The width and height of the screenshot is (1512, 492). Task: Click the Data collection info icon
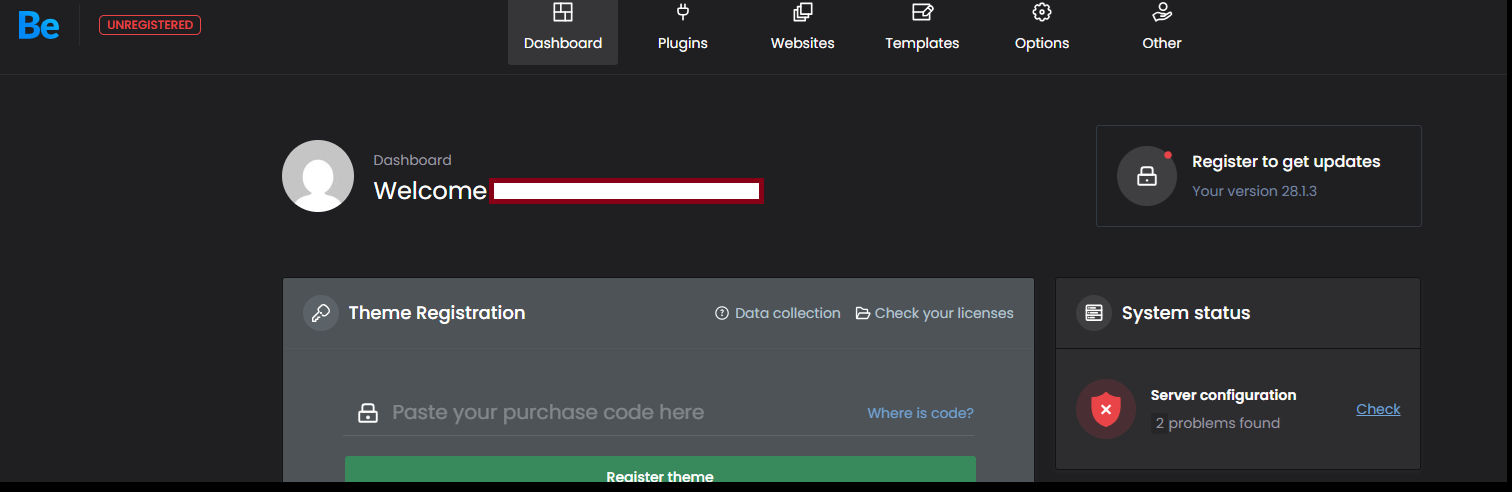(x=722, y=313)
